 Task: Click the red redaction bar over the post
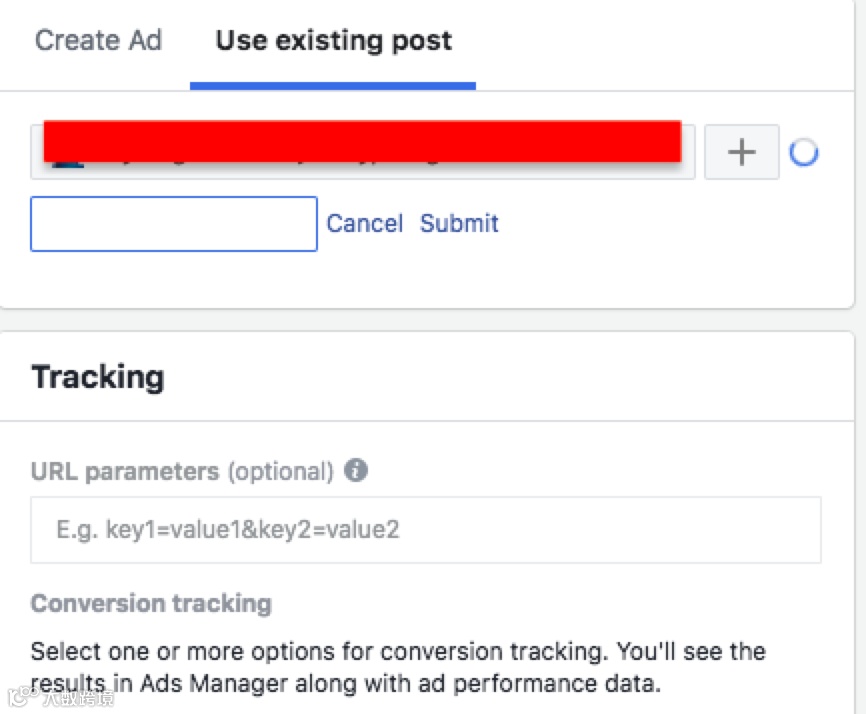coord(362,139)
